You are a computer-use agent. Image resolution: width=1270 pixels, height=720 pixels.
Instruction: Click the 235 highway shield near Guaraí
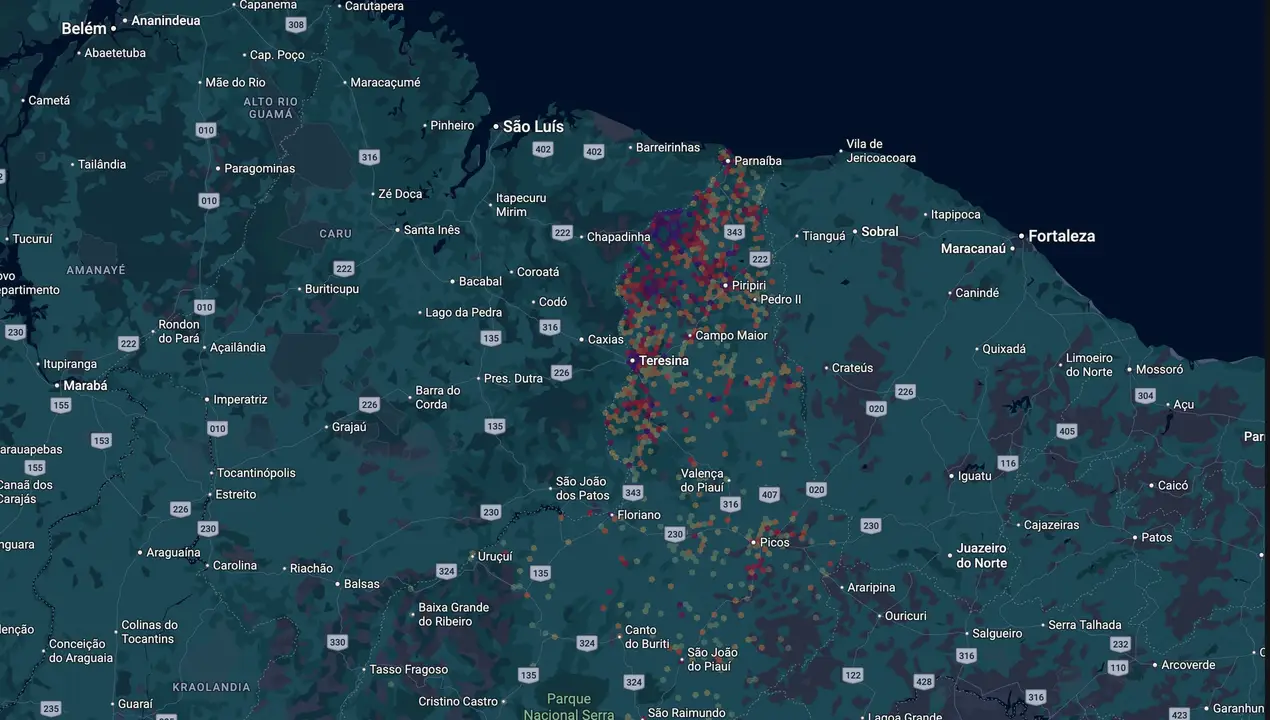click(51, 709)
